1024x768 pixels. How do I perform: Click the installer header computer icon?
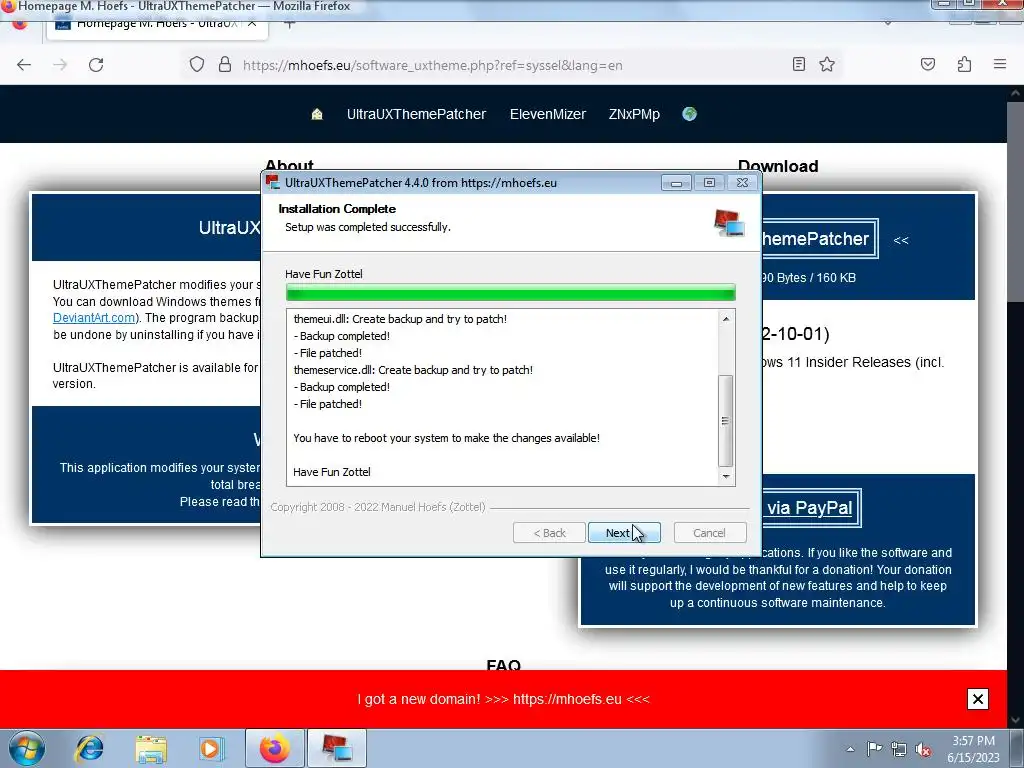[x=729, y=223]
